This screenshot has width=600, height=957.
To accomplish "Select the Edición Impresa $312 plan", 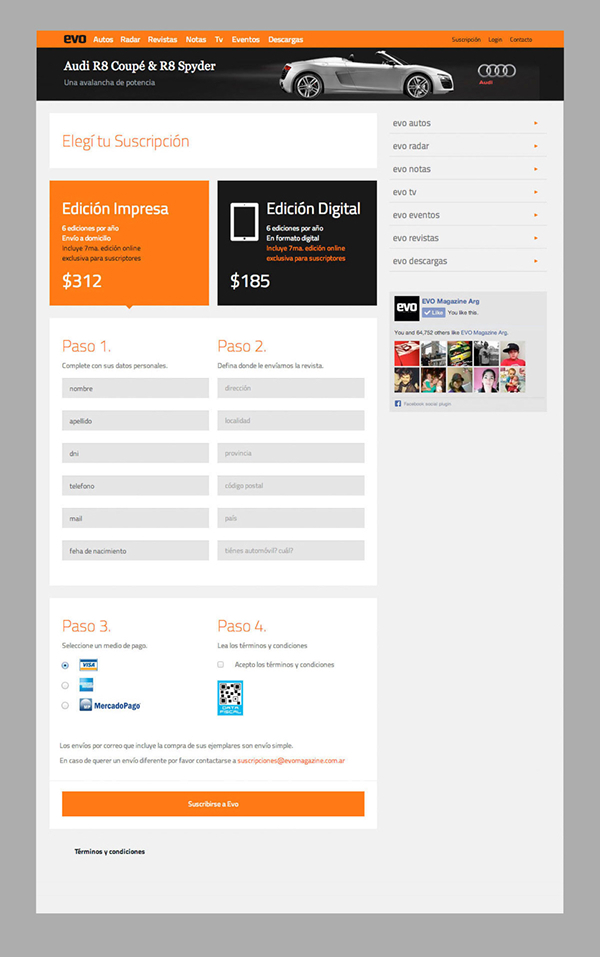I will coord(129,243).
